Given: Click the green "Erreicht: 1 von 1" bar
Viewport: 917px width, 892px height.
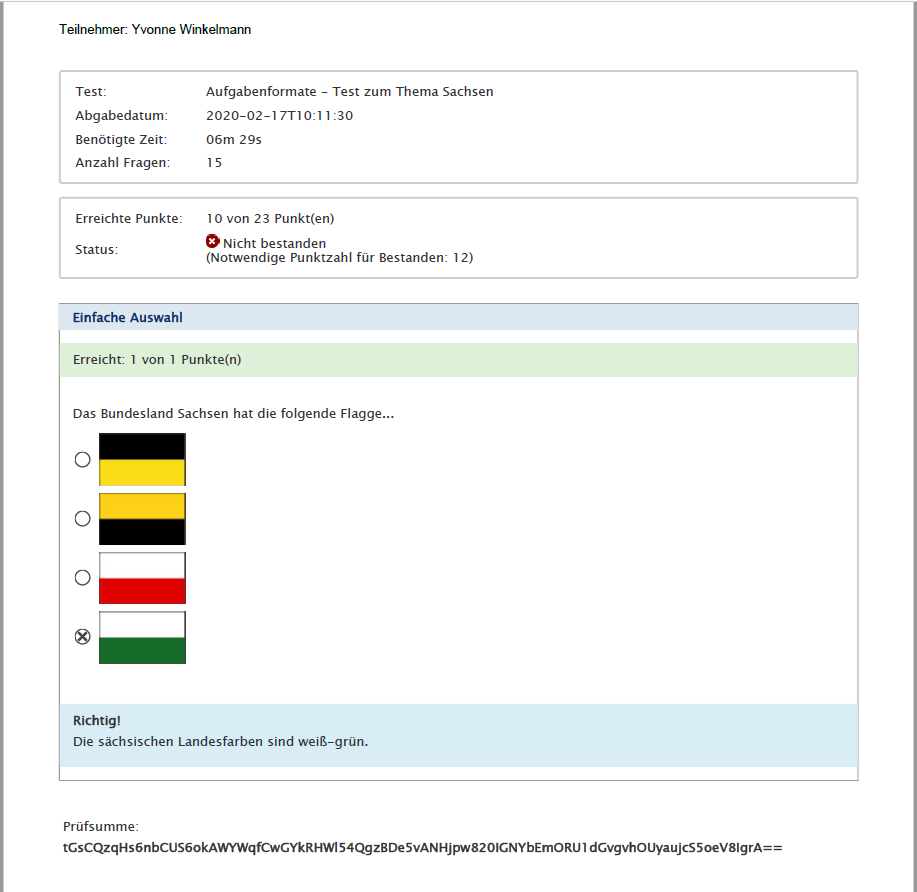Looking at the screenshot, I should coord(458,360).
